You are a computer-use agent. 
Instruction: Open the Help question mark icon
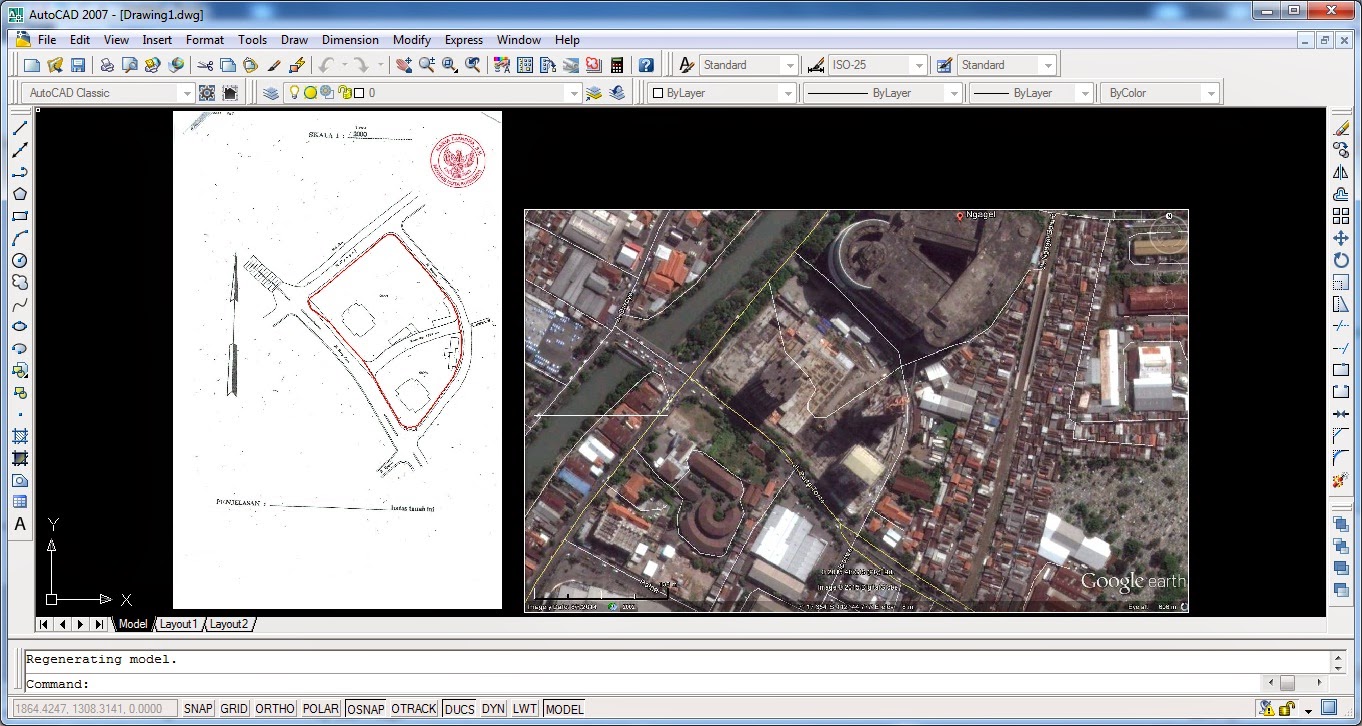646,65
